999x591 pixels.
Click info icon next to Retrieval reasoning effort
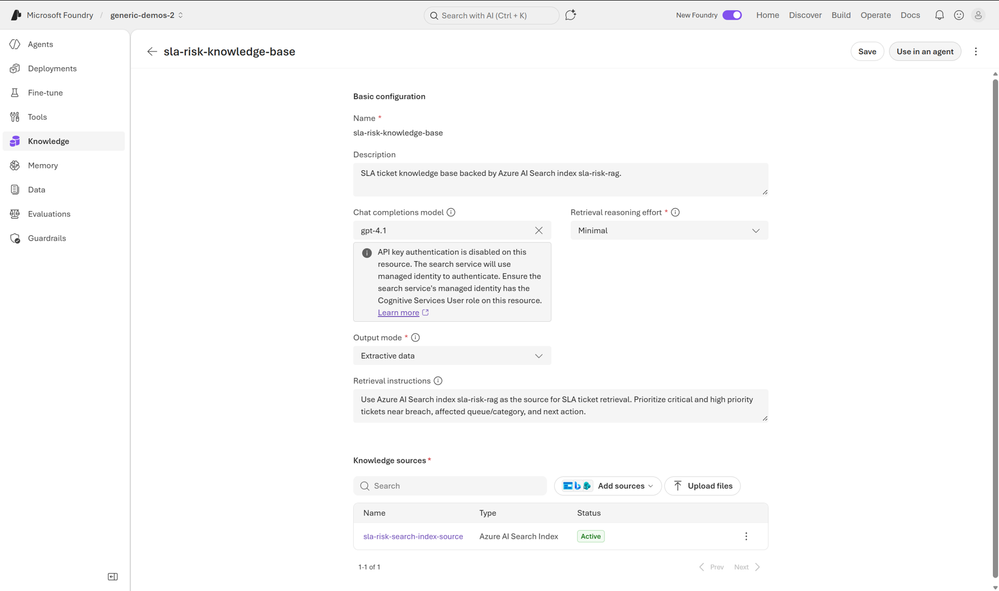tap(675, 212)
